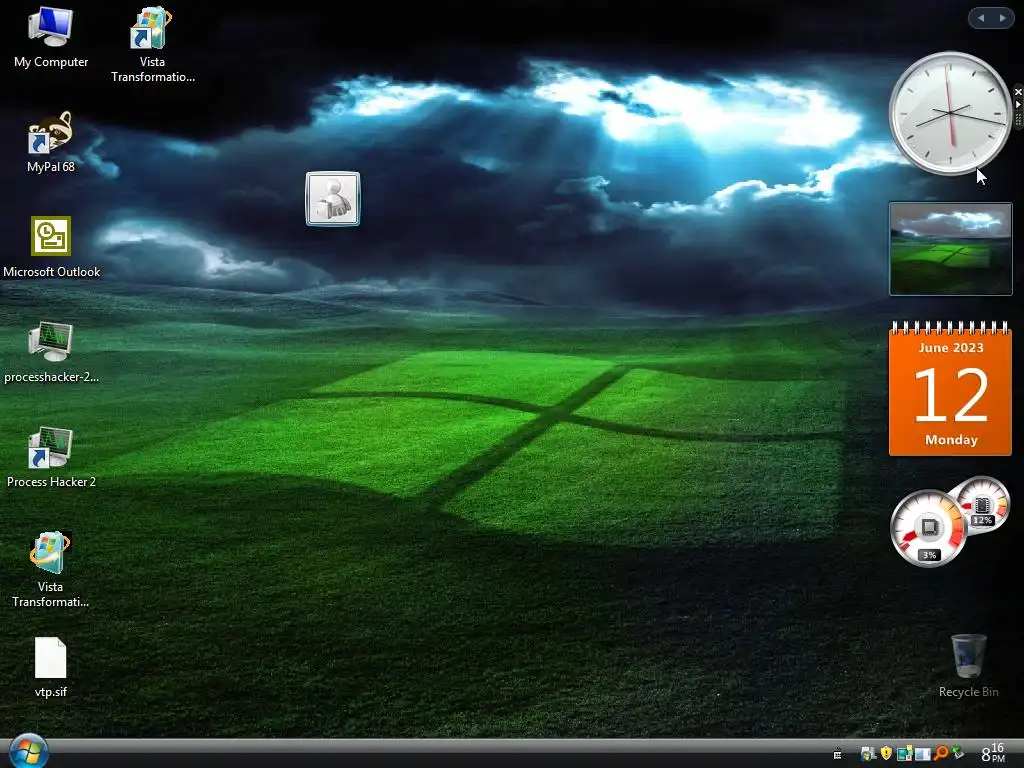Select the Process Hacker 2 shortcut

coord(51,457)
